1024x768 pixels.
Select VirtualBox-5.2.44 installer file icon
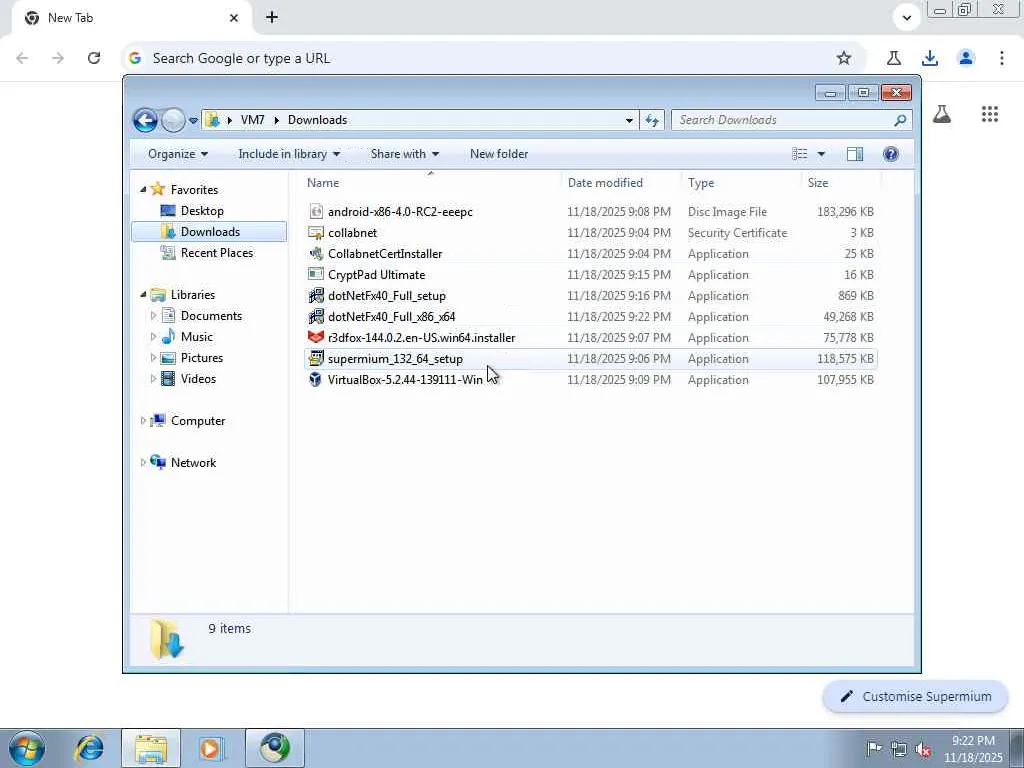point(316,379)
